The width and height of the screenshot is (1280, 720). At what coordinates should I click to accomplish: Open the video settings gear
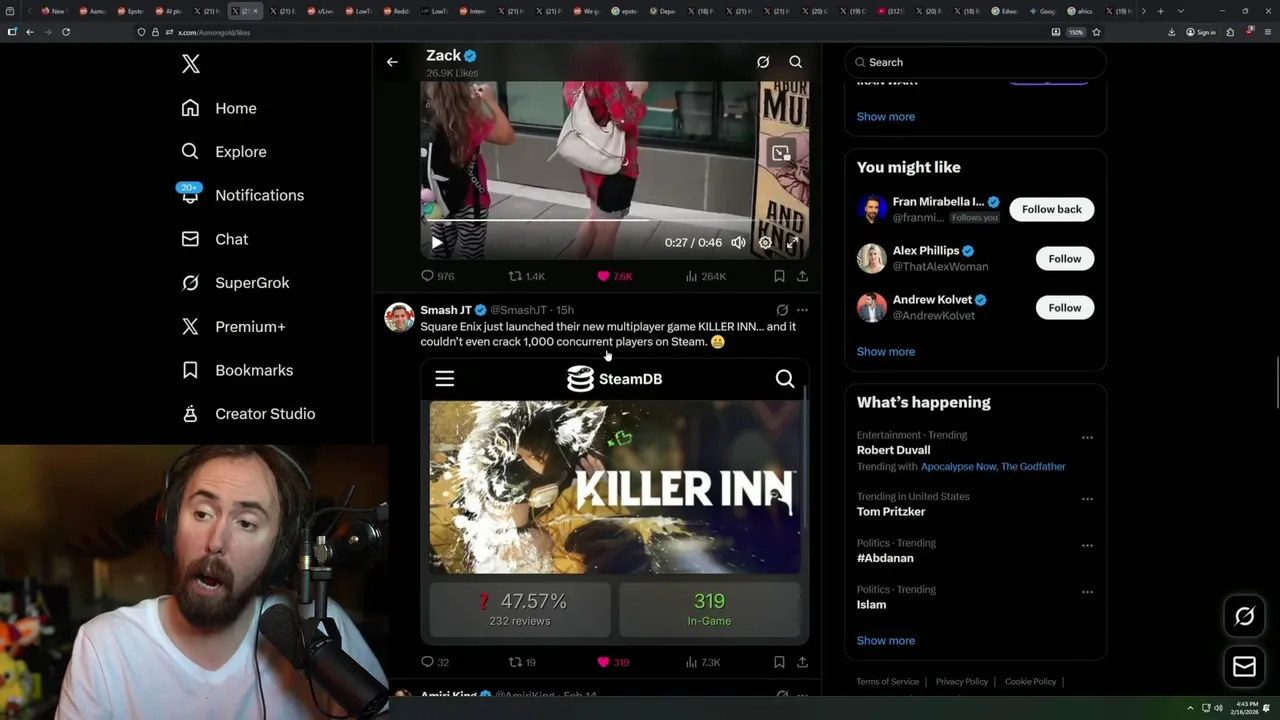tap(765, 242)
